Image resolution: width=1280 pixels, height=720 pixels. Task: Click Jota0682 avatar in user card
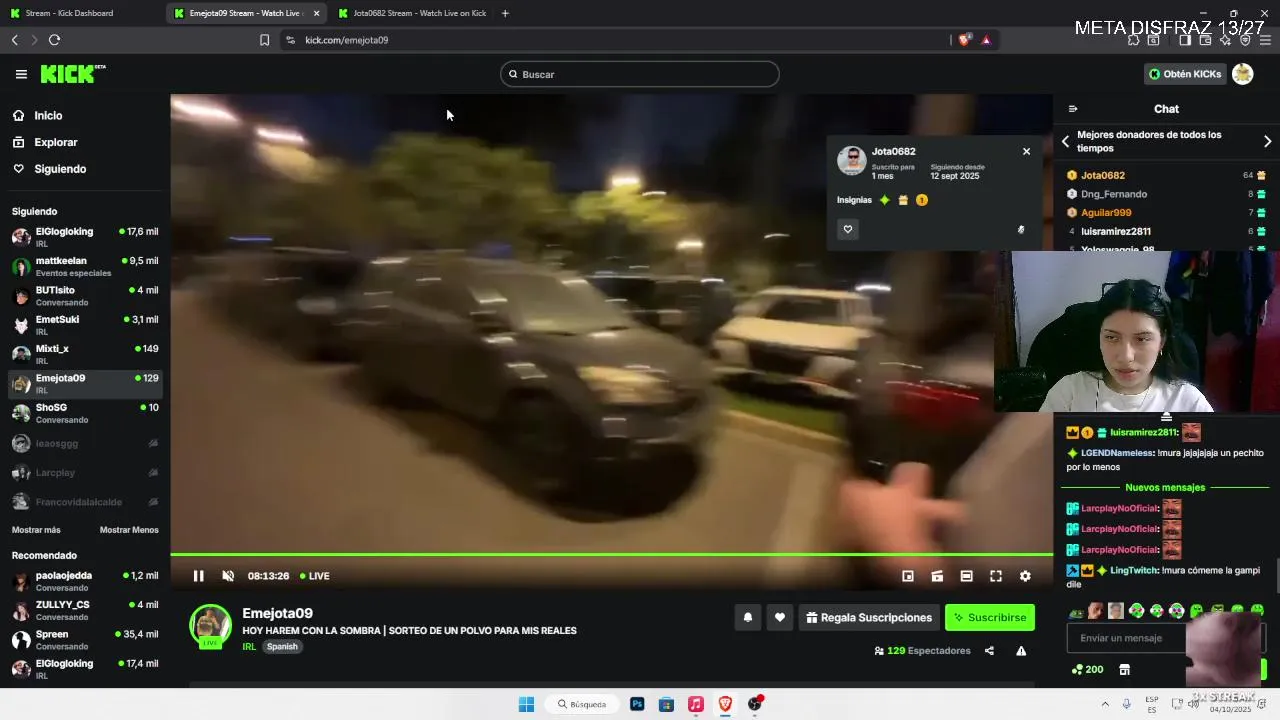pos(851,161)
